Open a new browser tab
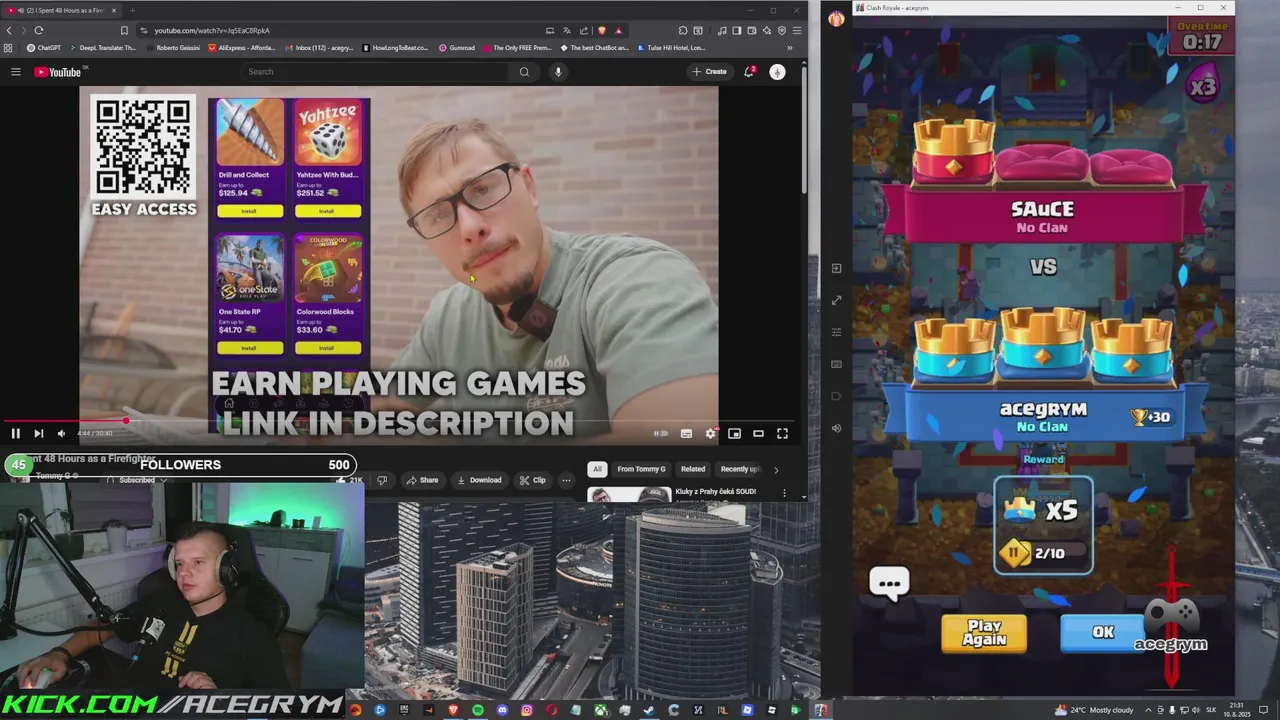This screenshot has height=720, width=1280. [x=132, y=10]
